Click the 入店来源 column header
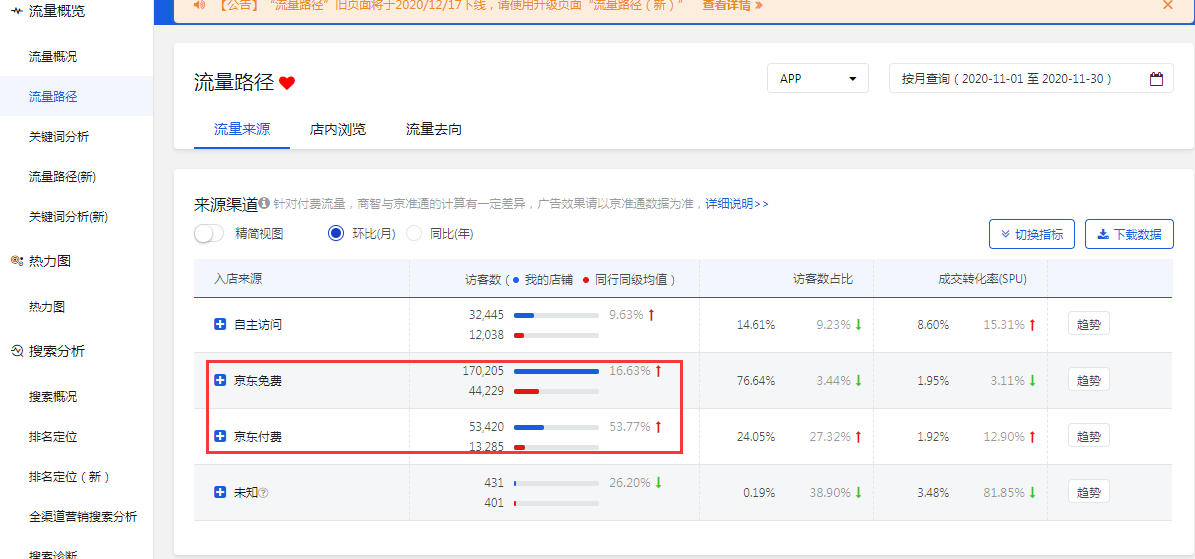 (x=239, y=279)
